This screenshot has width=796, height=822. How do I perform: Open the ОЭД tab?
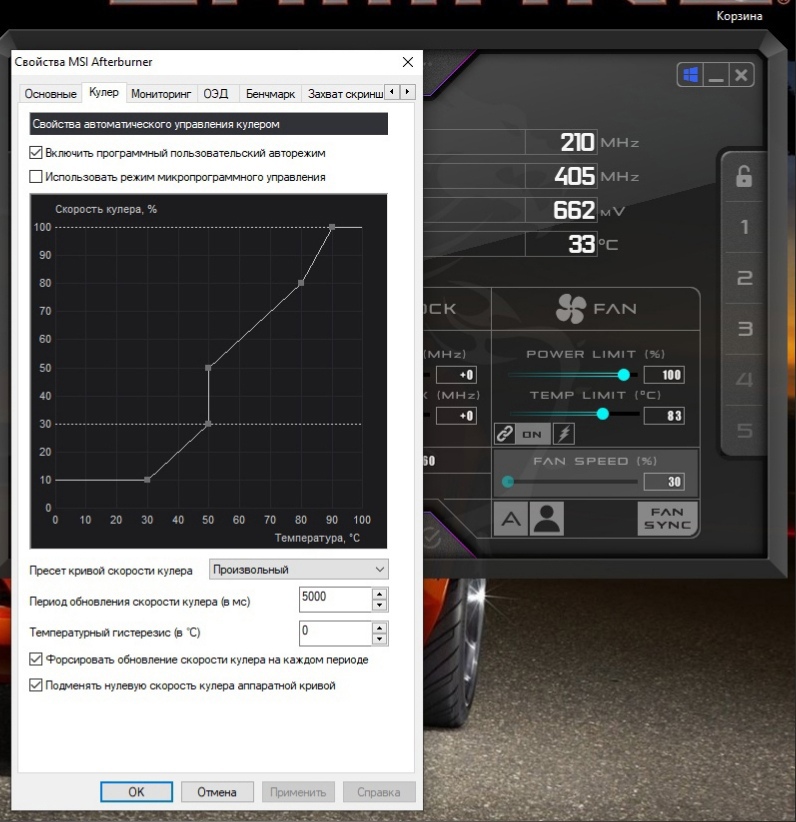(216, 94)
